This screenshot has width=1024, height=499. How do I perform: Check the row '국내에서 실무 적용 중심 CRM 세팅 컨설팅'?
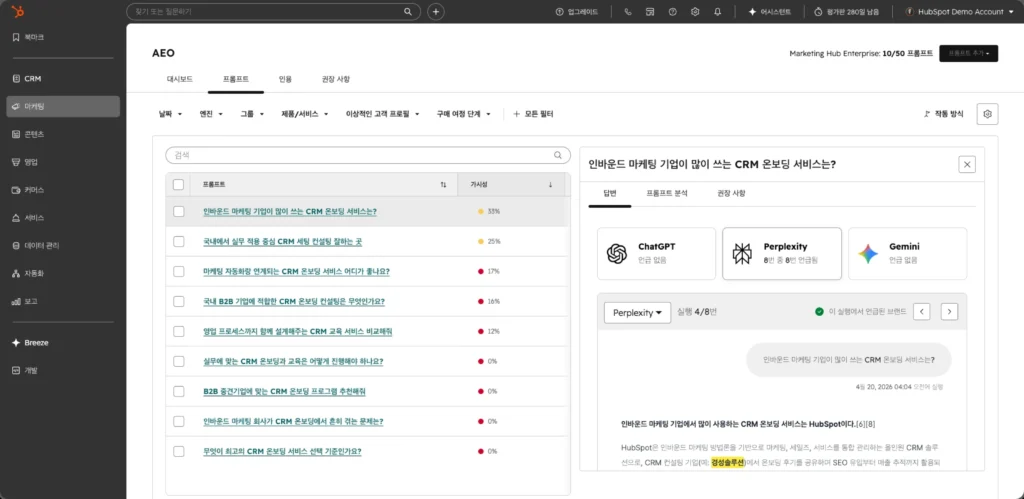pyautogui.click(x=178, y=242)
